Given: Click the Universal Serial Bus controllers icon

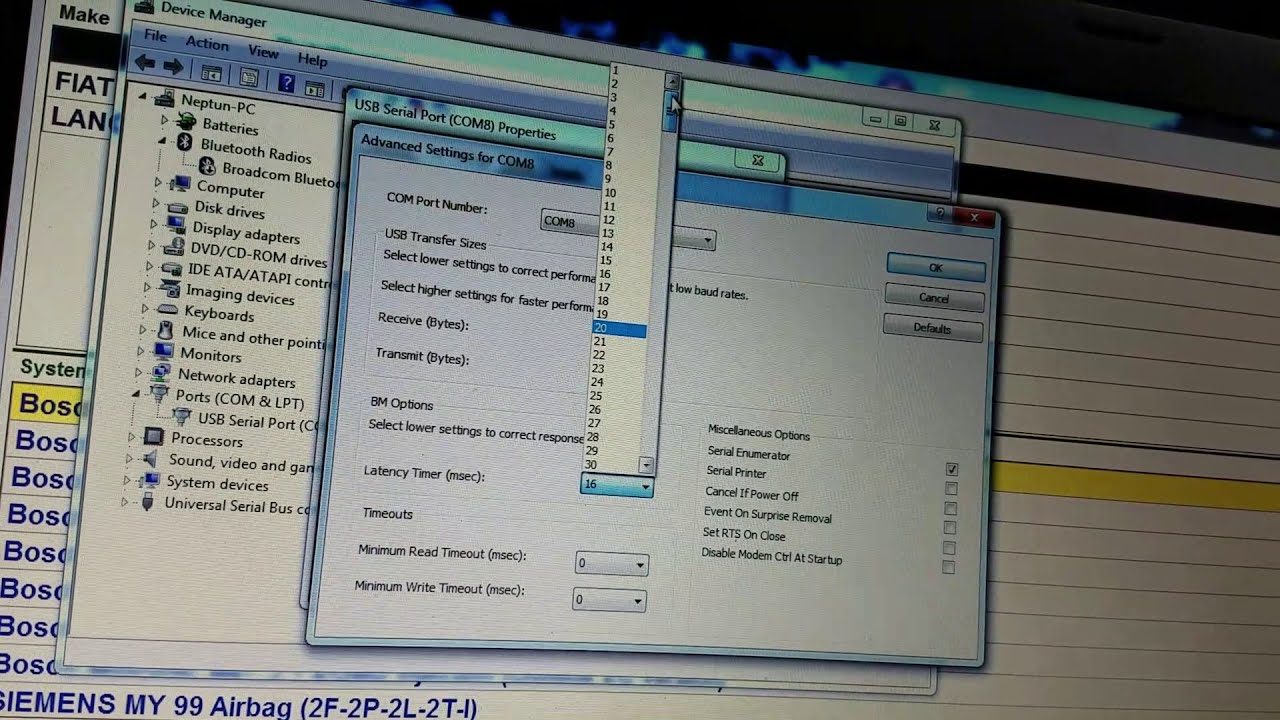Looking at the screenshot, I should (x=147, y=503).
